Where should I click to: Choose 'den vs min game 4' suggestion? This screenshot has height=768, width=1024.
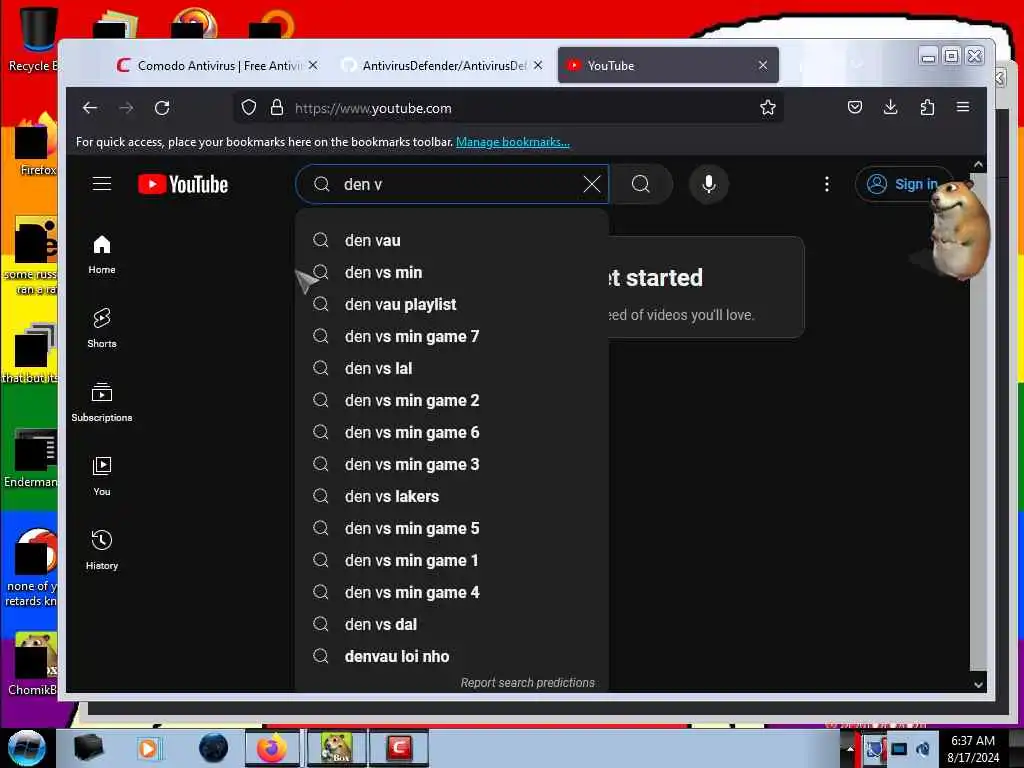pyautogui.click(x=452, y=592)
